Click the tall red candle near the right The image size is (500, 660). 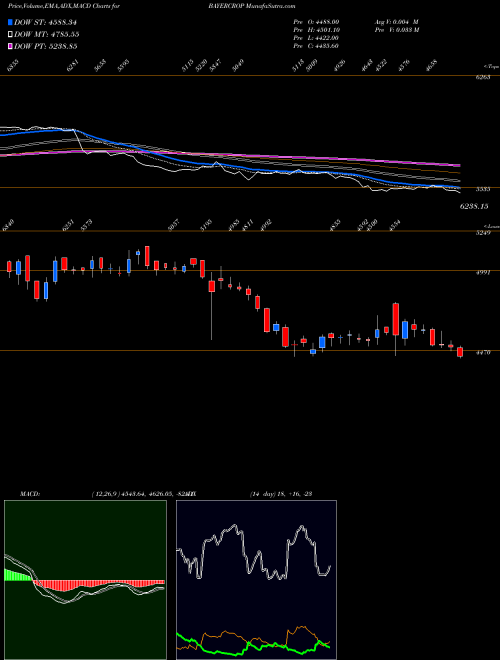tap(396, 319)
